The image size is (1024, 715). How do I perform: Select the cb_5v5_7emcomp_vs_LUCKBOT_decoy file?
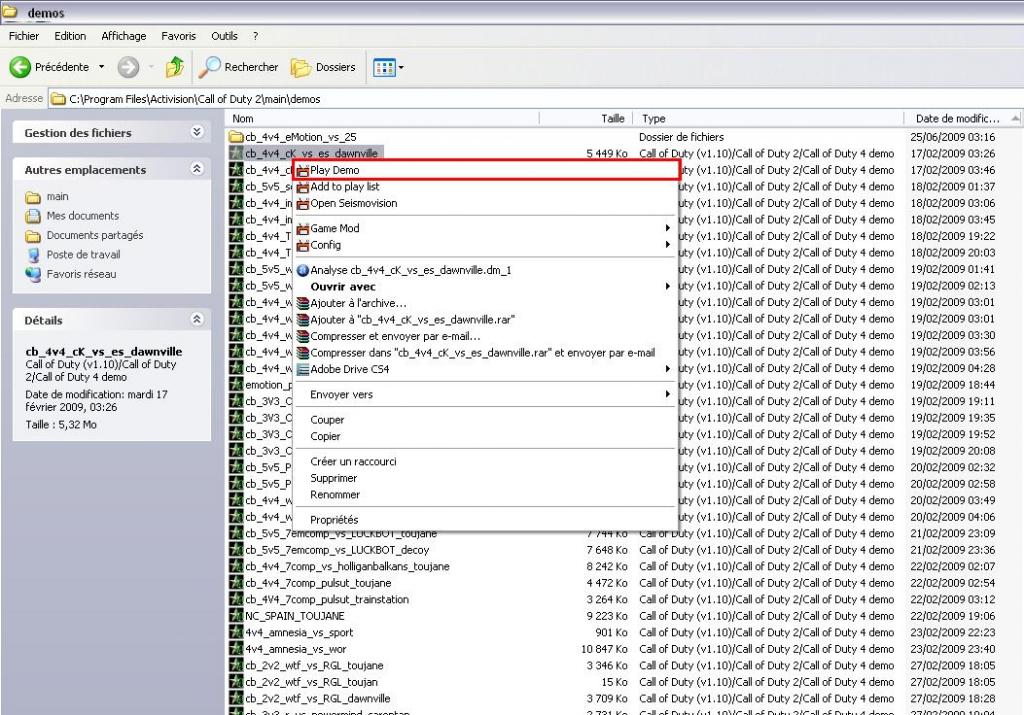337,550
